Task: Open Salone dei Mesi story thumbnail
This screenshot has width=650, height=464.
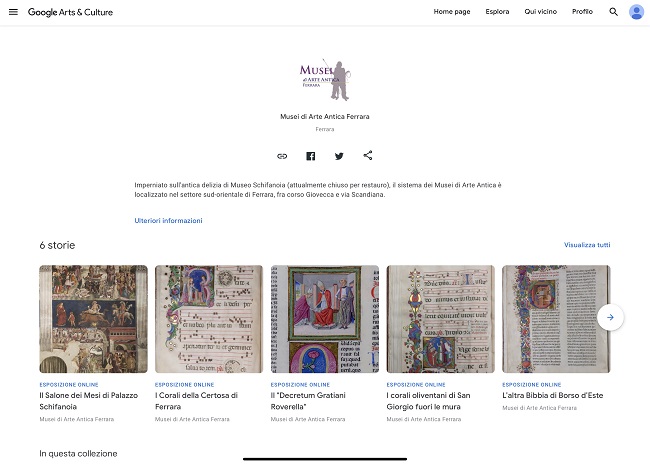Action: click(x=93, y=319)
